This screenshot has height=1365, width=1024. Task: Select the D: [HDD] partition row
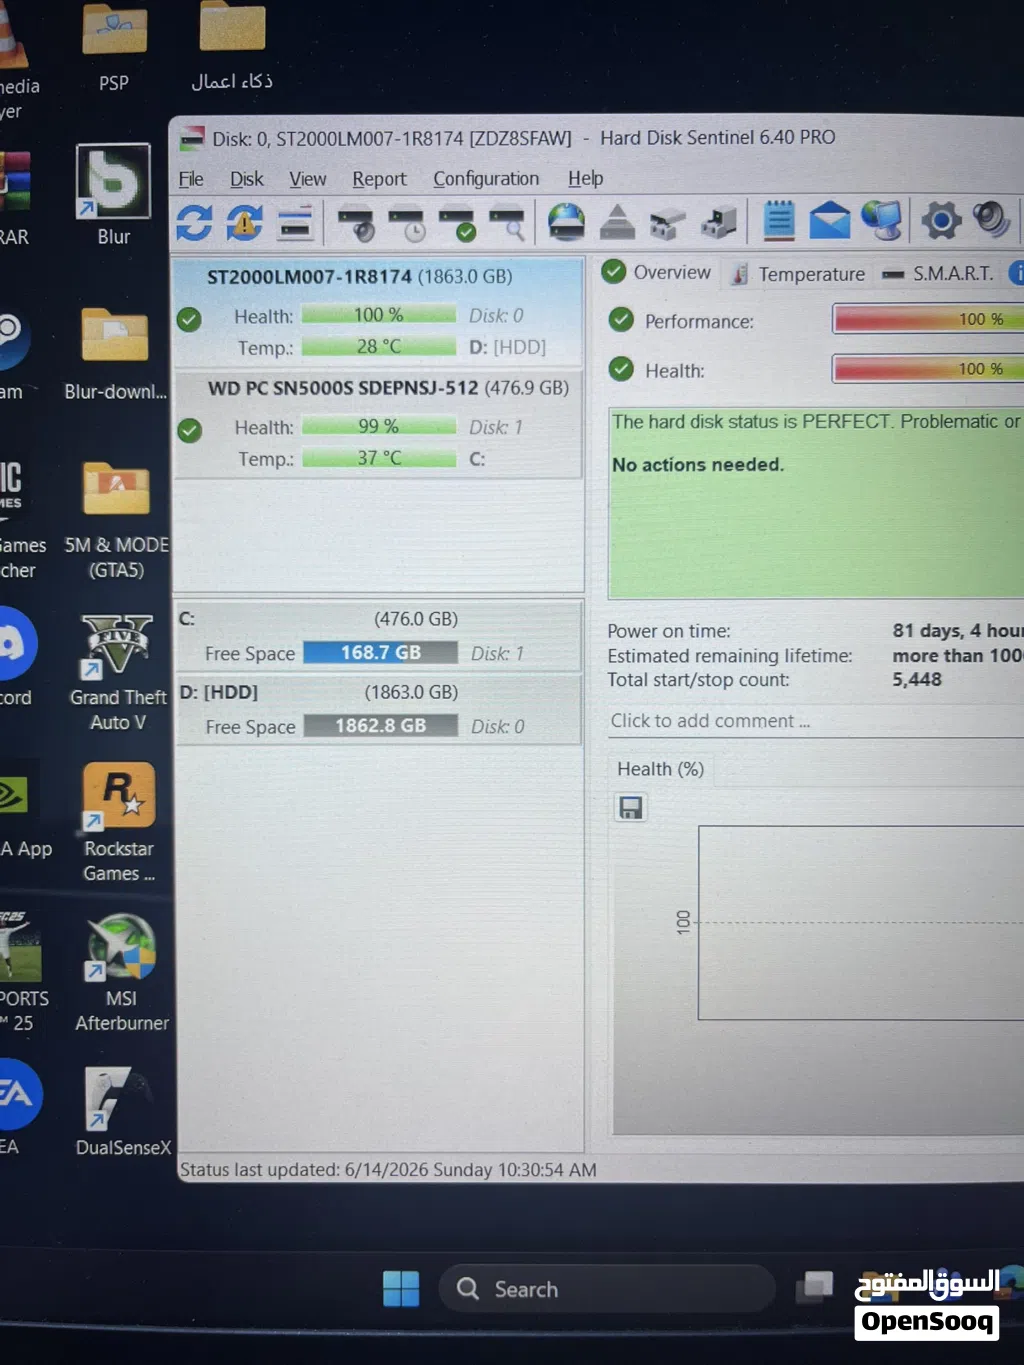(x=379, y=709)
